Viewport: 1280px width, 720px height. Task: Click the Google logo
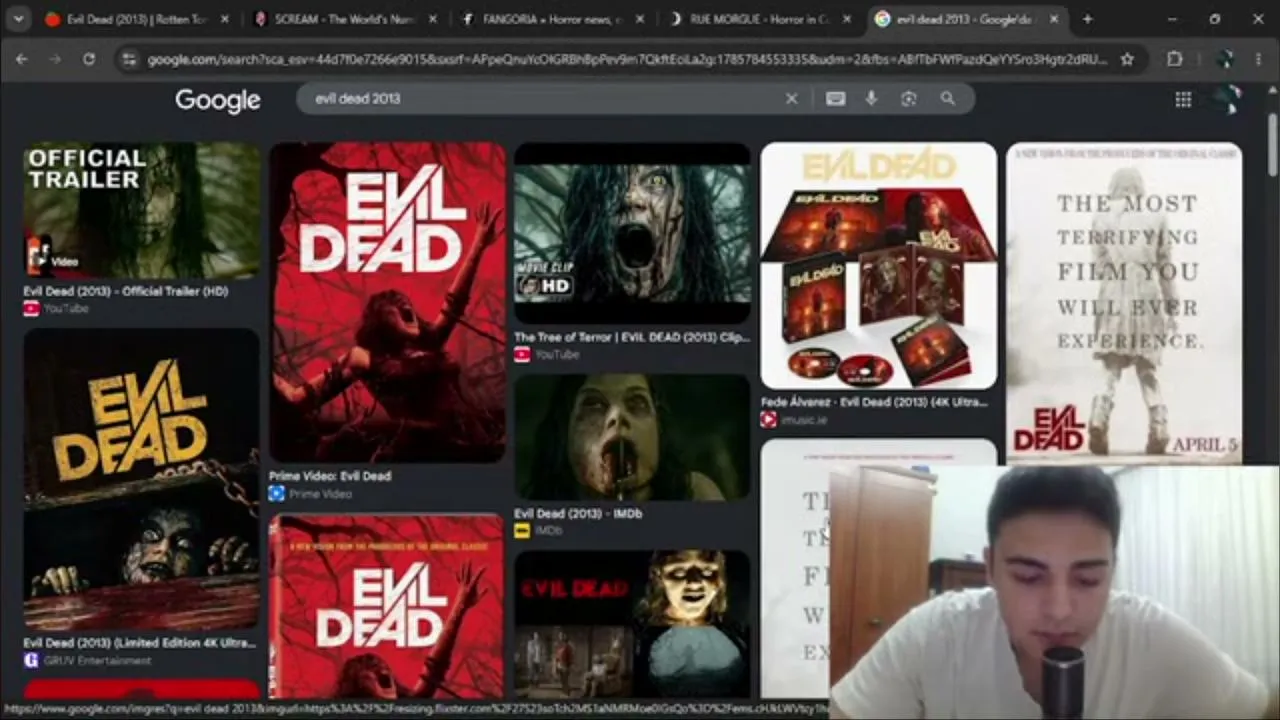coord(218,100)
